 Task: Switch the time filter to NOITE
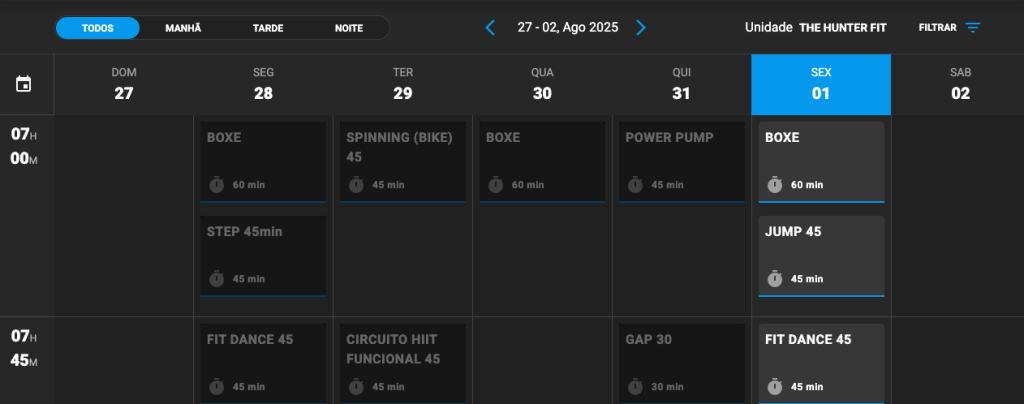[x=349, y=28]
